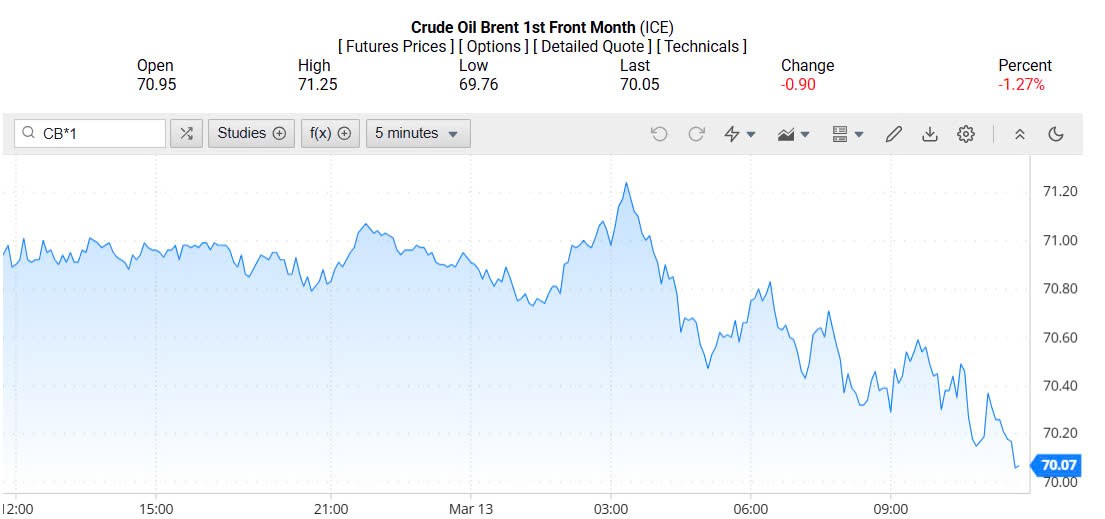Click the f(x) expression button
1105x519 pixels.
click(x=330, y=134)
